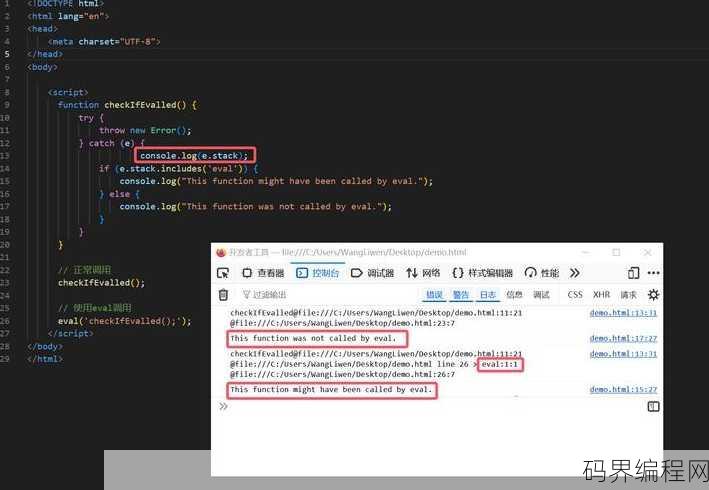Toggle the 错误 errors filter
Screen dimensions: 709x490
434,295
